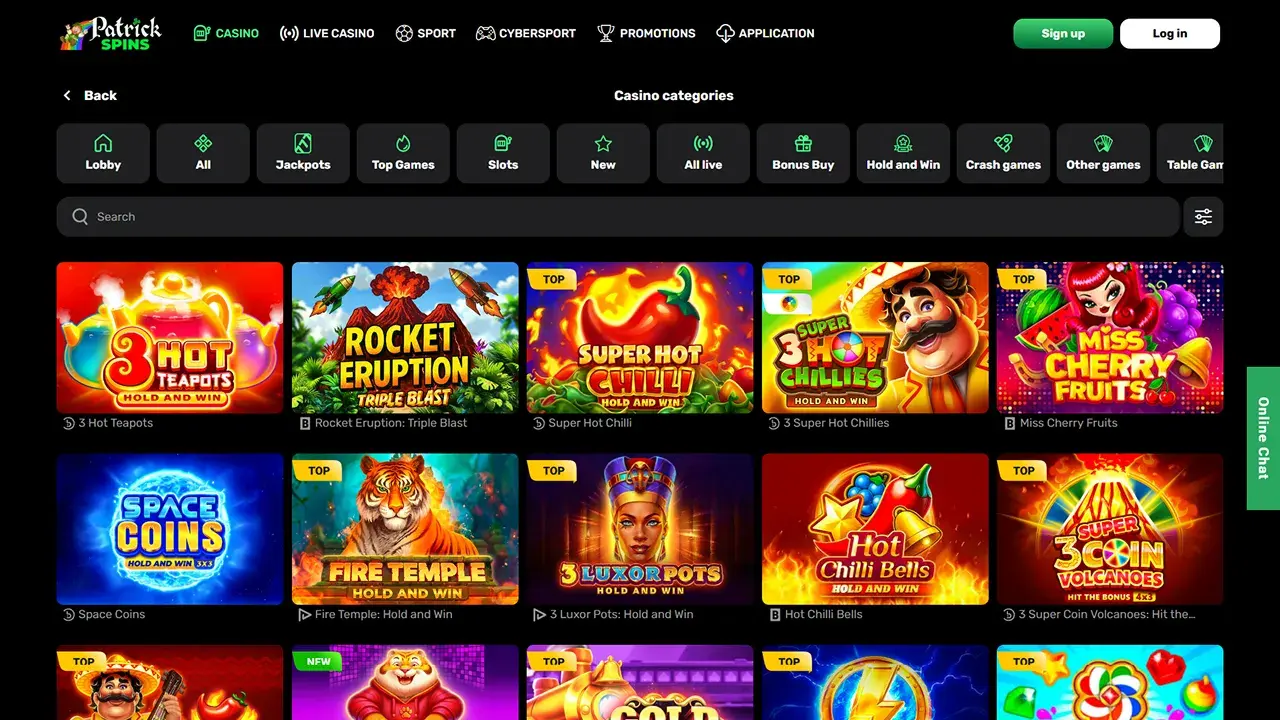Viewport: 1280px width, 720px height.
Task: Show the New games category
Action: (603, 153)
